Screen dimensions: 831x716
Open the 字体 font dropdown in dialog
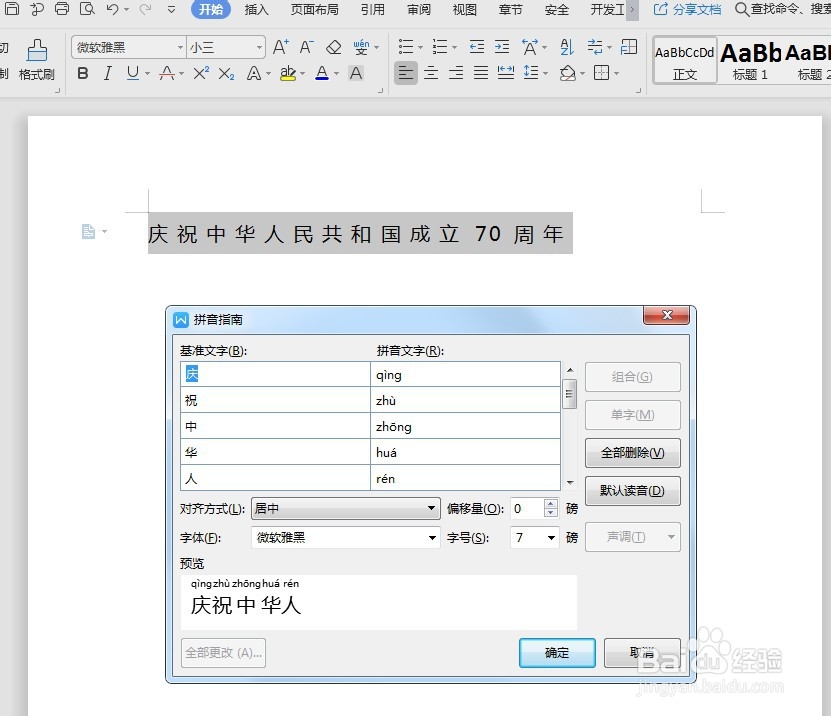tap(432, 537)
